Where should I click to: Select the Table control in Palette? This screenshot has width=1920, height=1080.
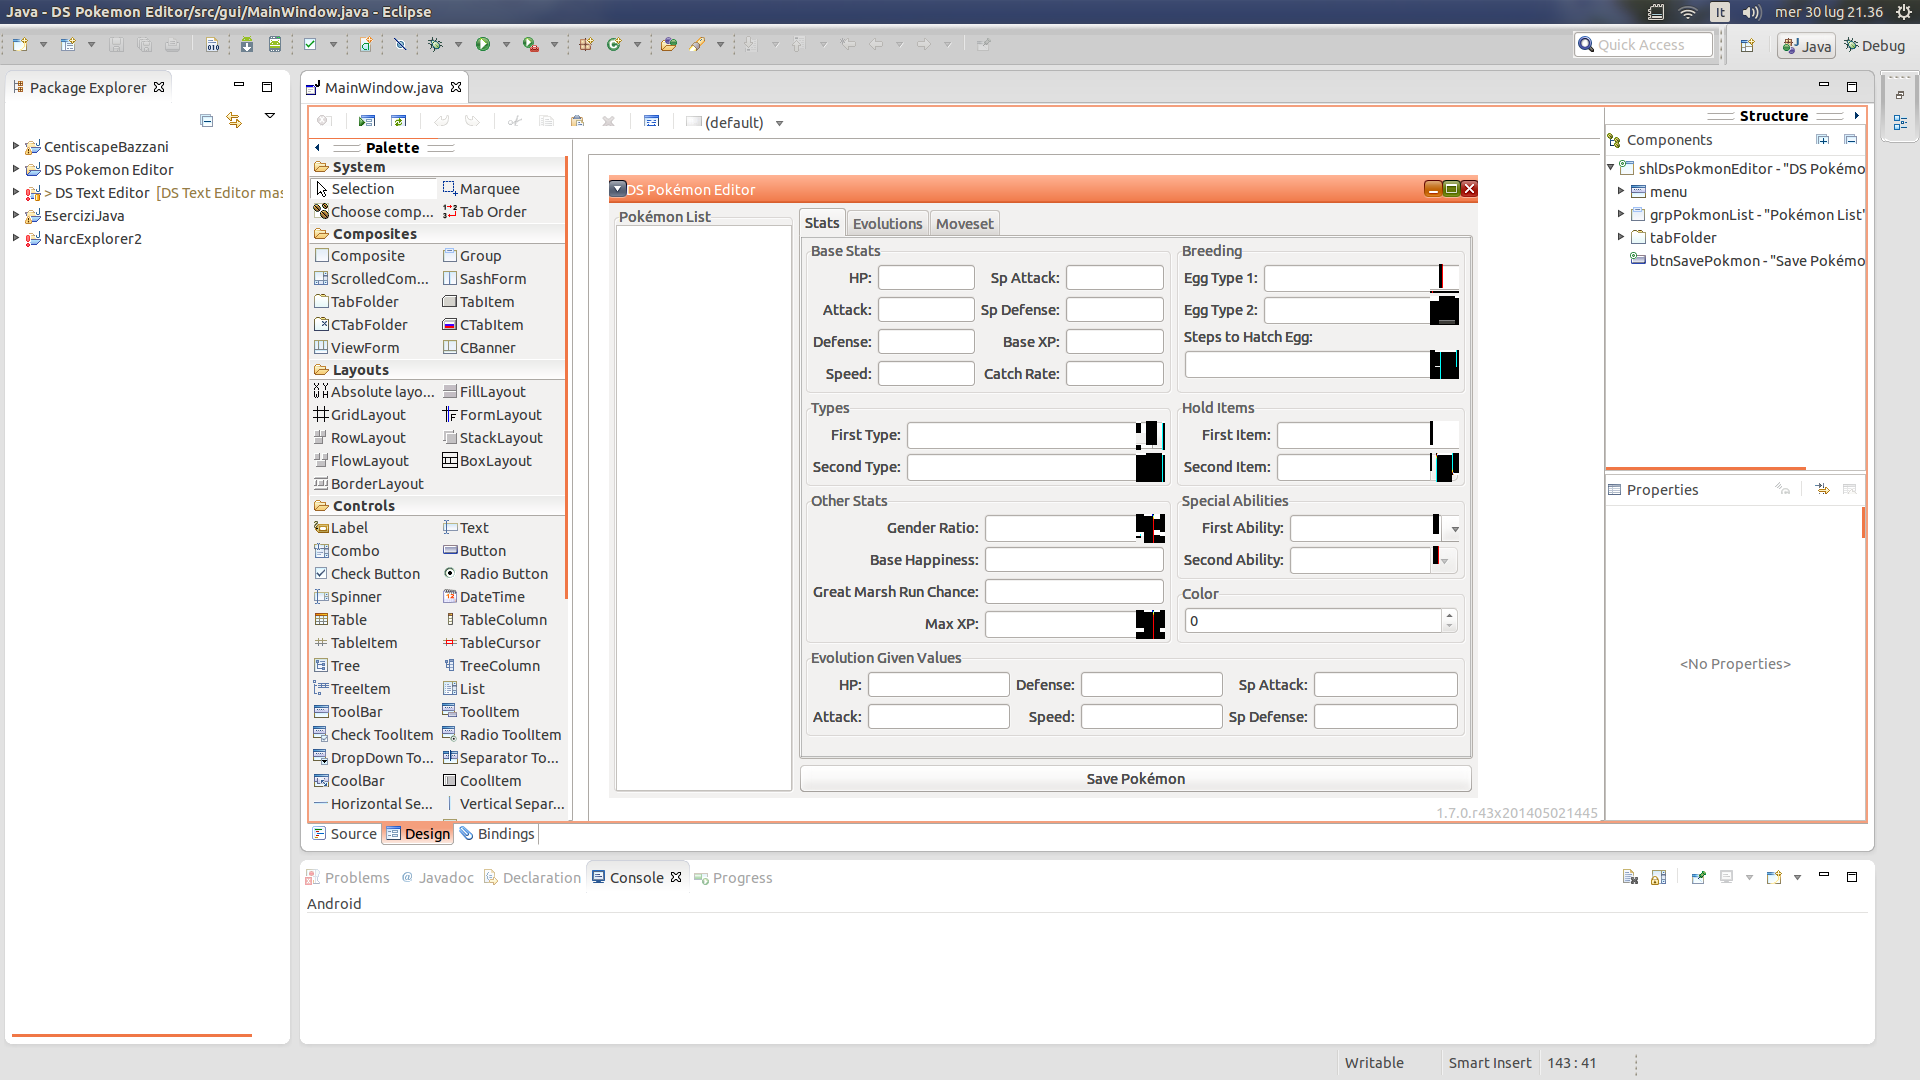coord(341,620)
